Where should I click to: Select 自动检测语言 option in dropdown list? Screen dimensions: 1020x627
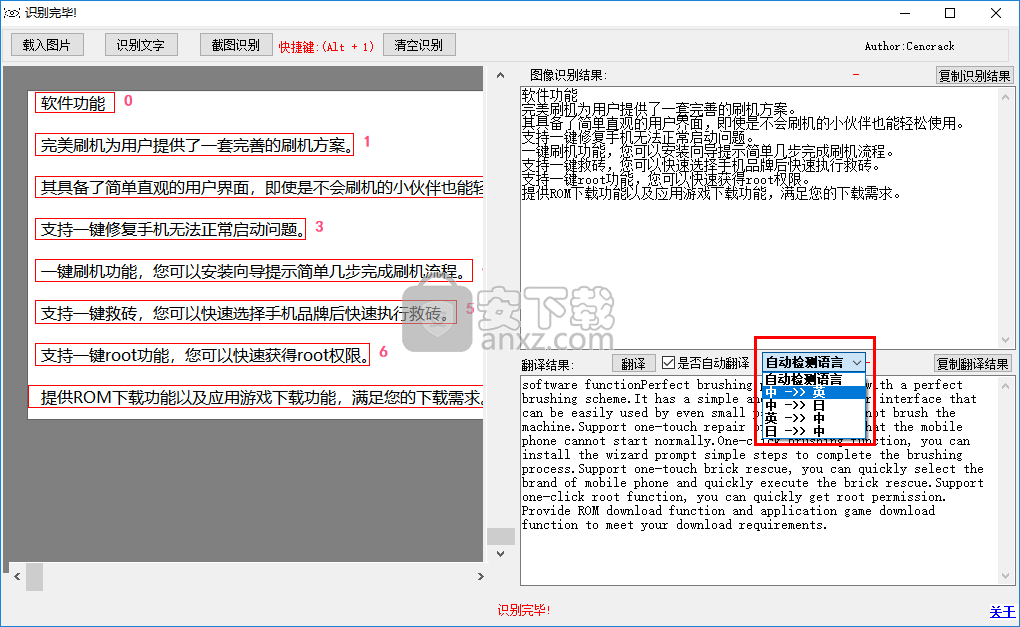click(813, 379)
